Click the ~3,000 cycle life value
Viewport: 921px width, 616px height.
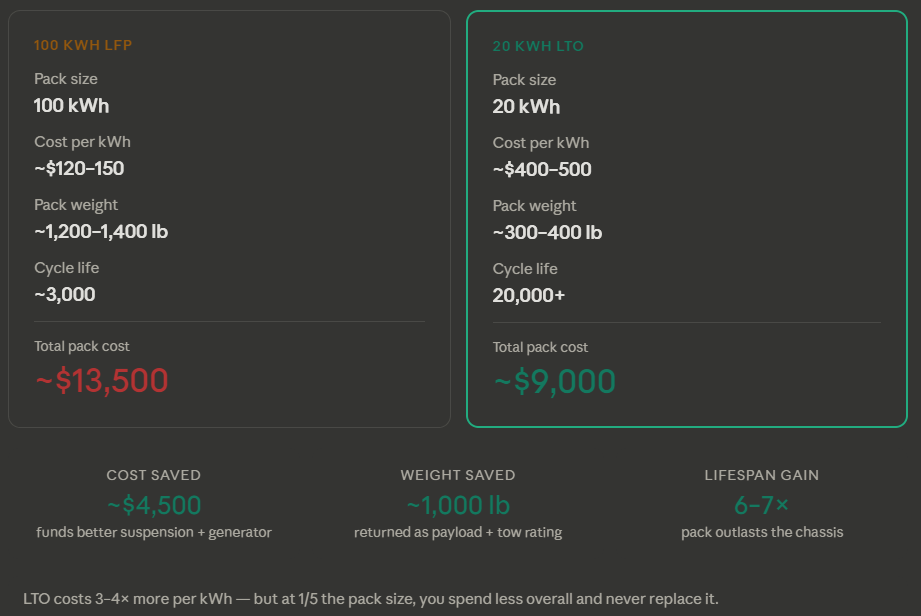65,294
